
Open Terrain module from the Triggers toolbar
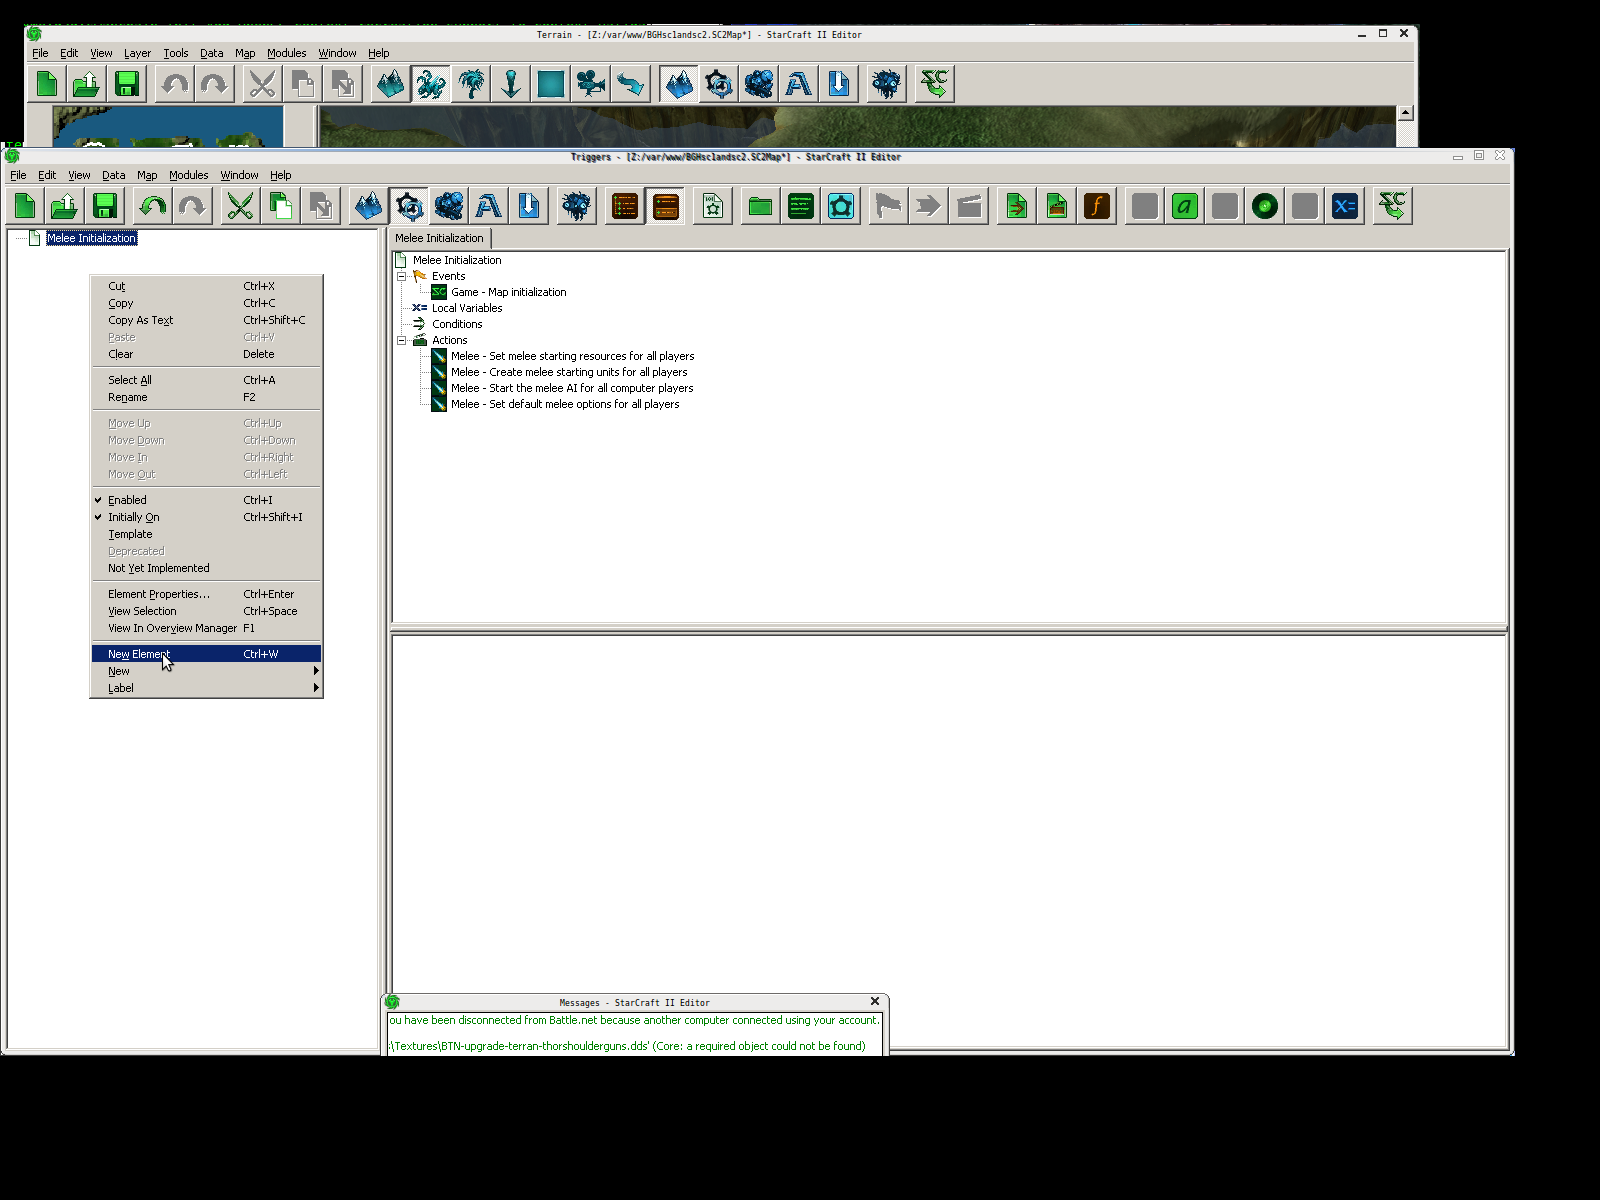(x=369, y=206)
